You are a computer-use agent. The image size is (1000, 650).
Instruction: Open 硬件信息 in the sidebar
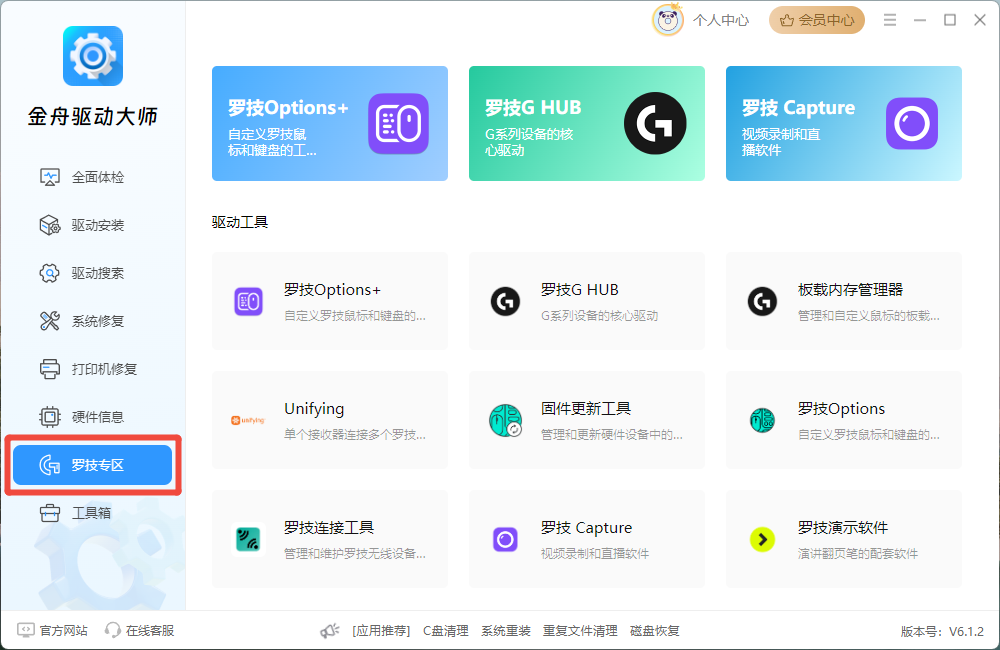(x=92, y=417)
